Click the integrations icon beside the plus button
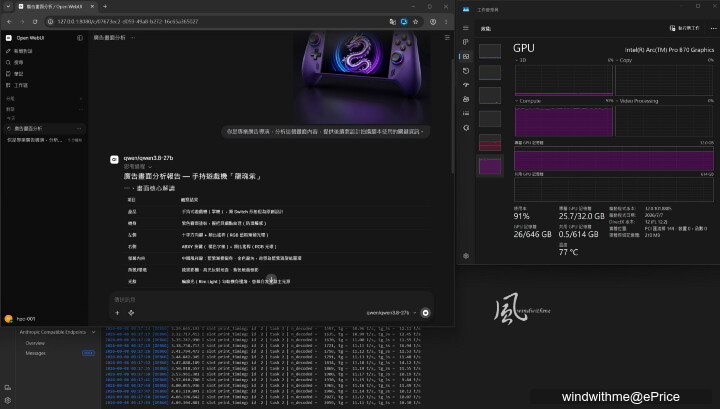The image size is (720, 409). [x=131, y=313]
